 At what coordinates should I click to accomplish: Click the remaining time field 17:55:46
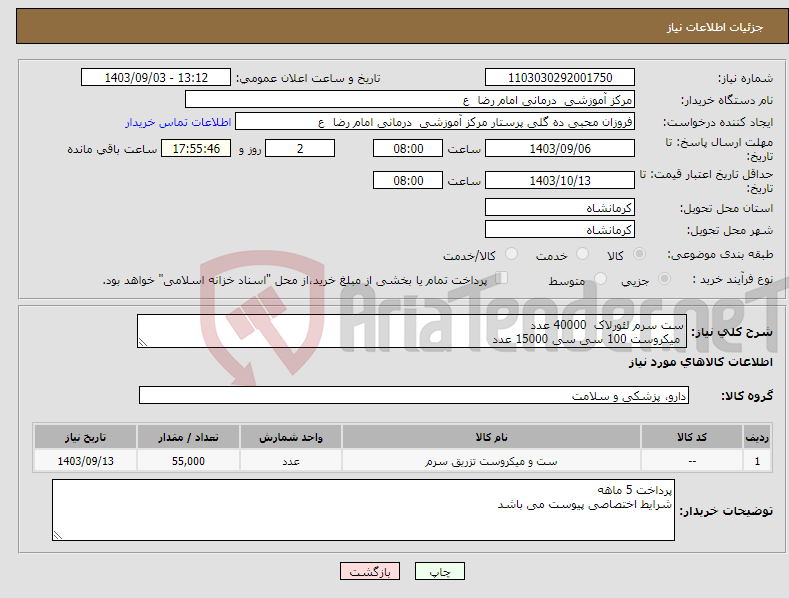196,148
